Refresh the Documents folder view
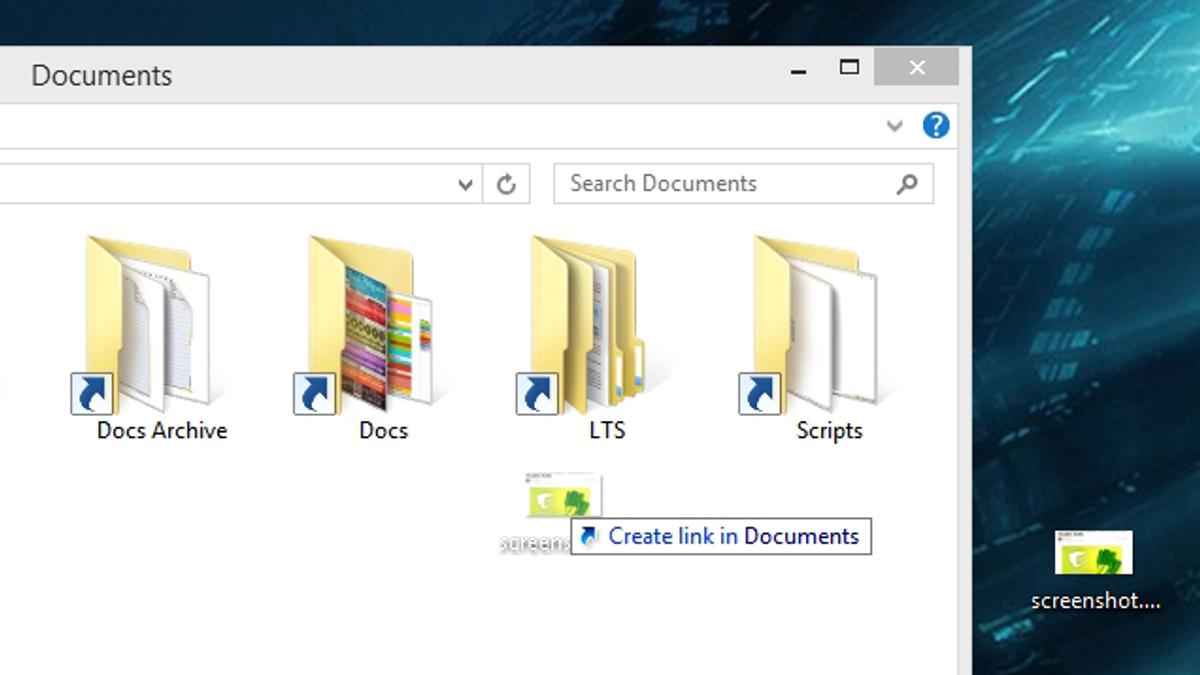Image resolution: width=1200 pixels, height=675 pixels. 506,184
